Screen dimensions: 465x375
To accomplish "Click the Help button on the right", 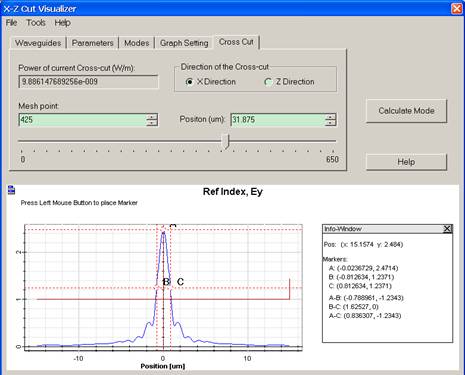I will 406,162.
